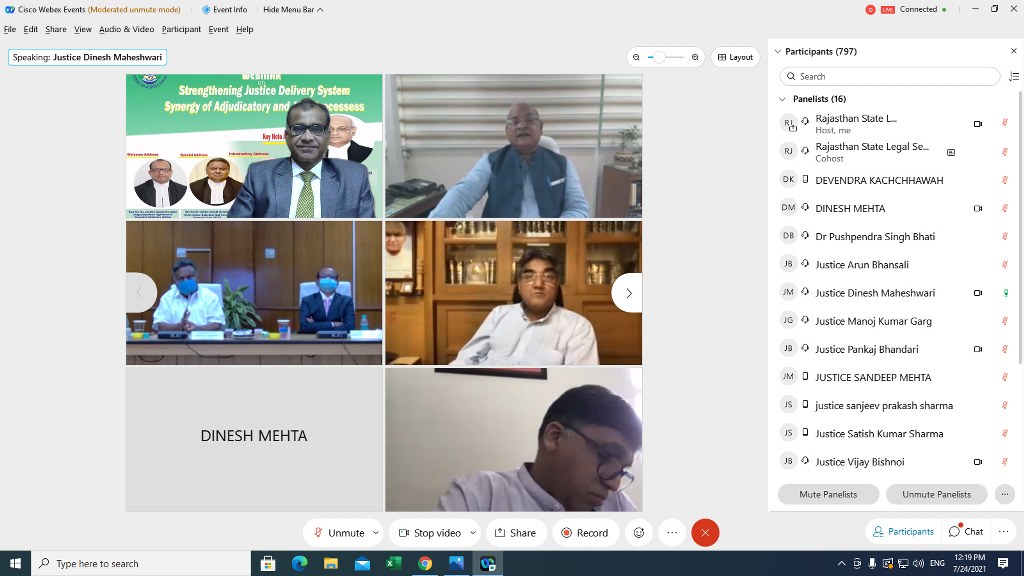Open the Help menu

245,29
